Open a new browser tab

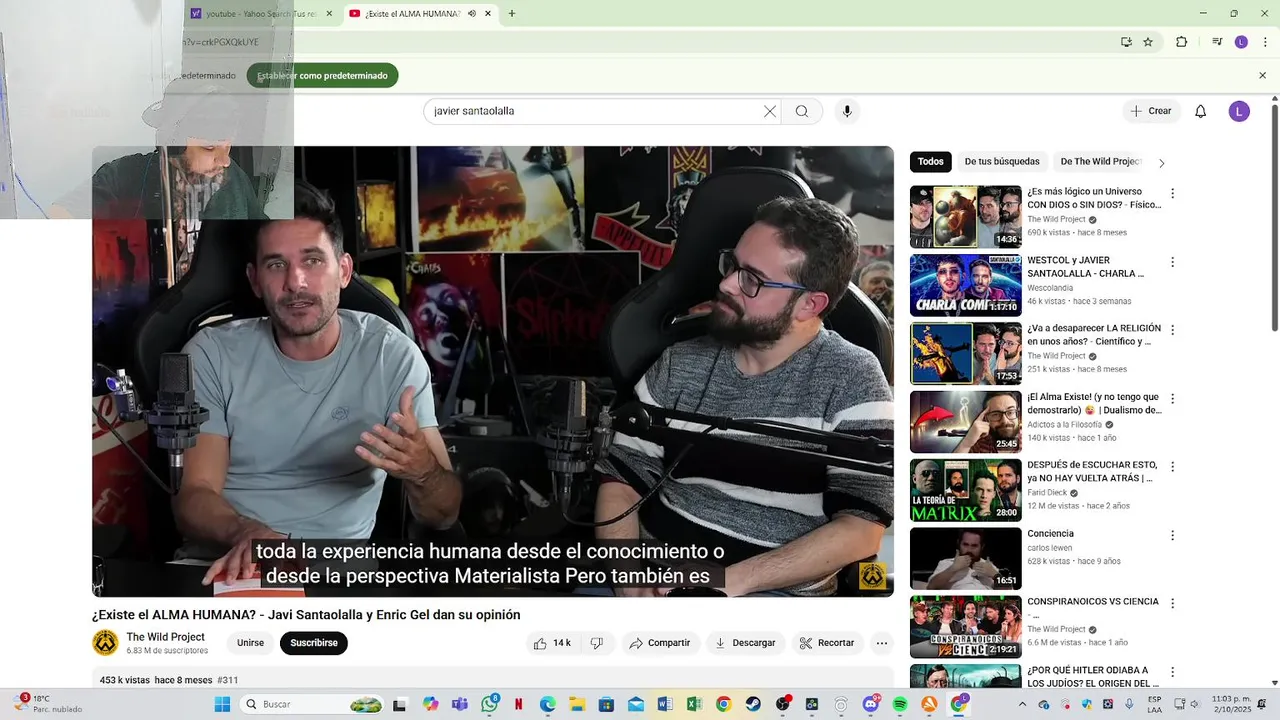point(512,14)
